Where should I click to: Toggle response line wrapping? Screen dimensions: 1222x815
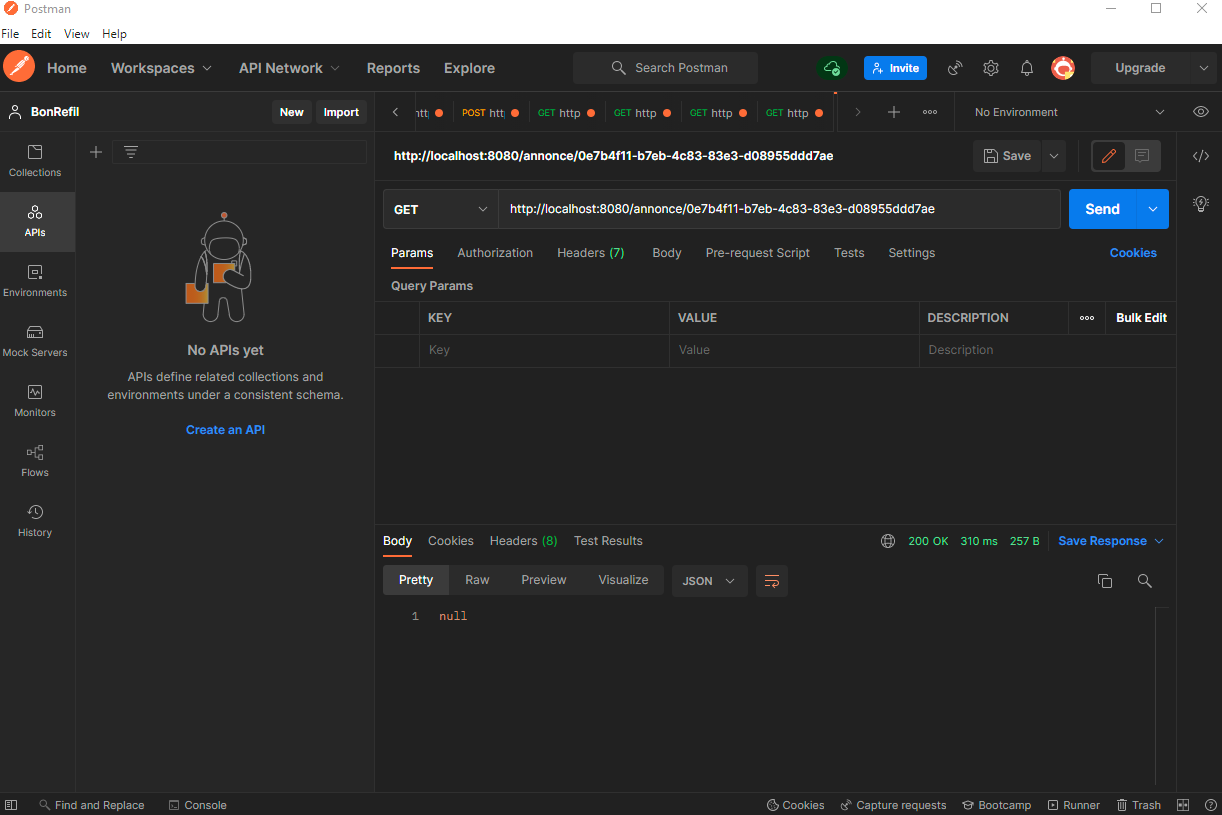[x=771, y=581]
